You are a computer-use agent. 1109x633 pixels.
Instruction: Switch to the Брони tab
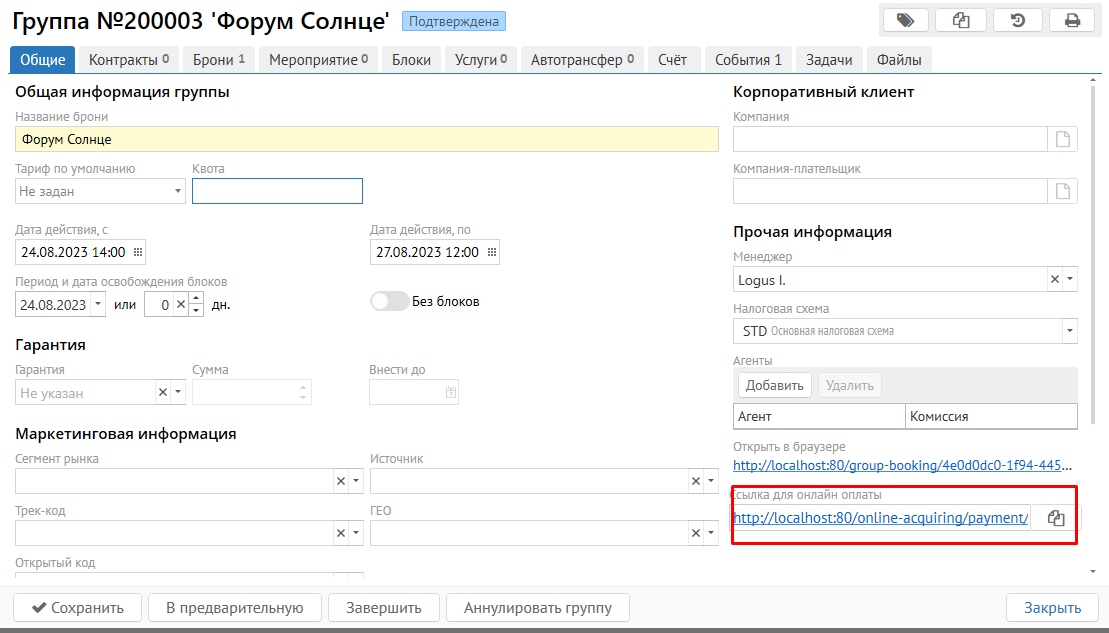(x=218, y=60)
